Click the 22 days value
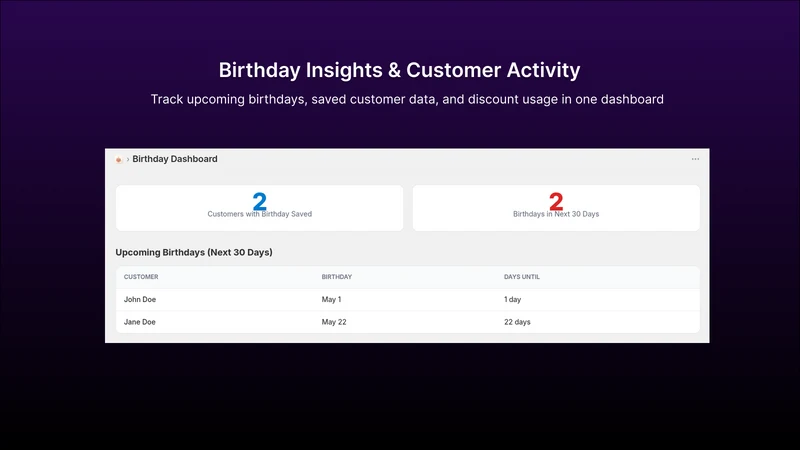This screenshot has width=800, height=450. tap(517, 322)
